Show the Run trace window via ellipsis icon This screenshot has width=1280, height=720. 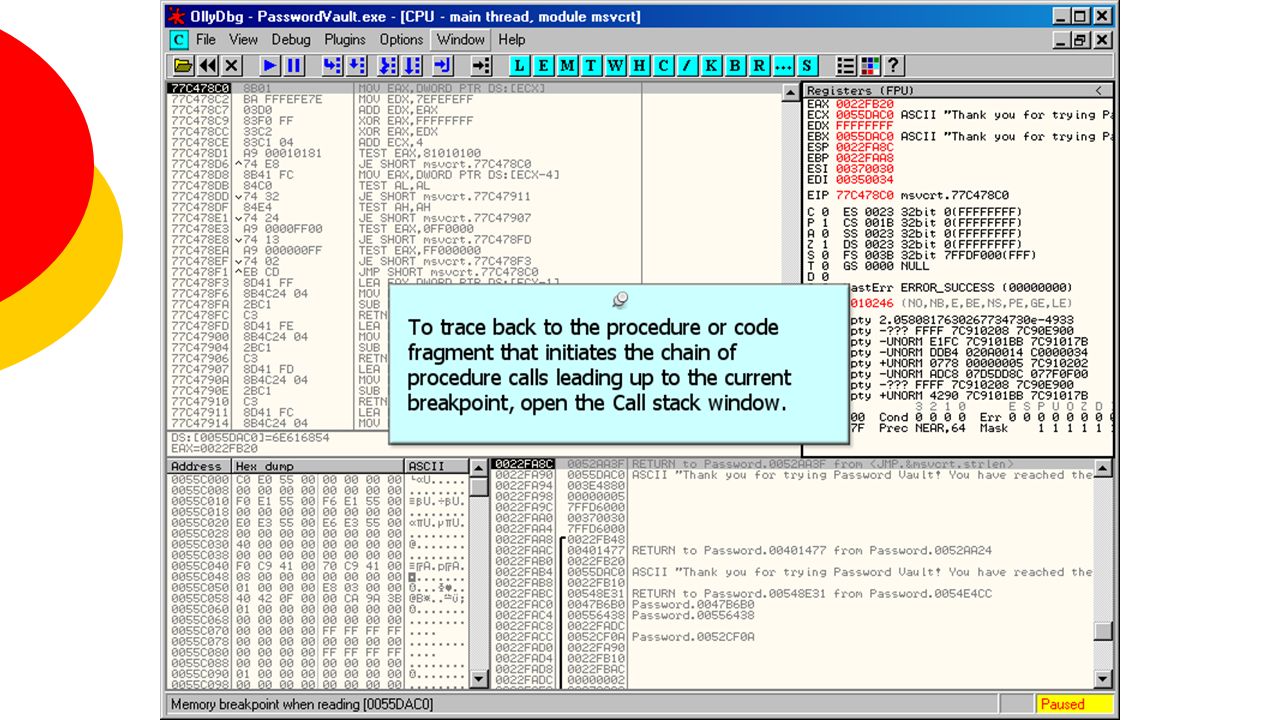pos(784,66)
